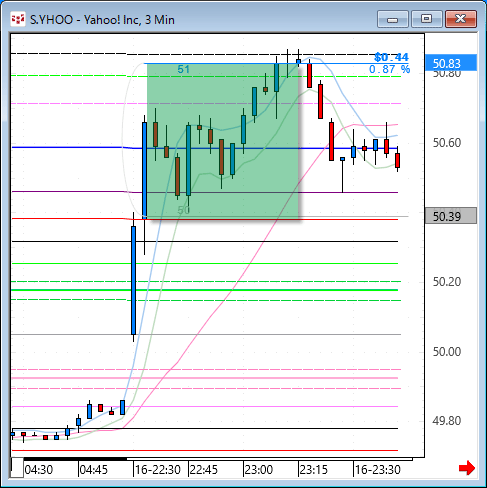Click the 04:45 time axis label
Viewport: 487px width, 488px height.
(94, 470)
